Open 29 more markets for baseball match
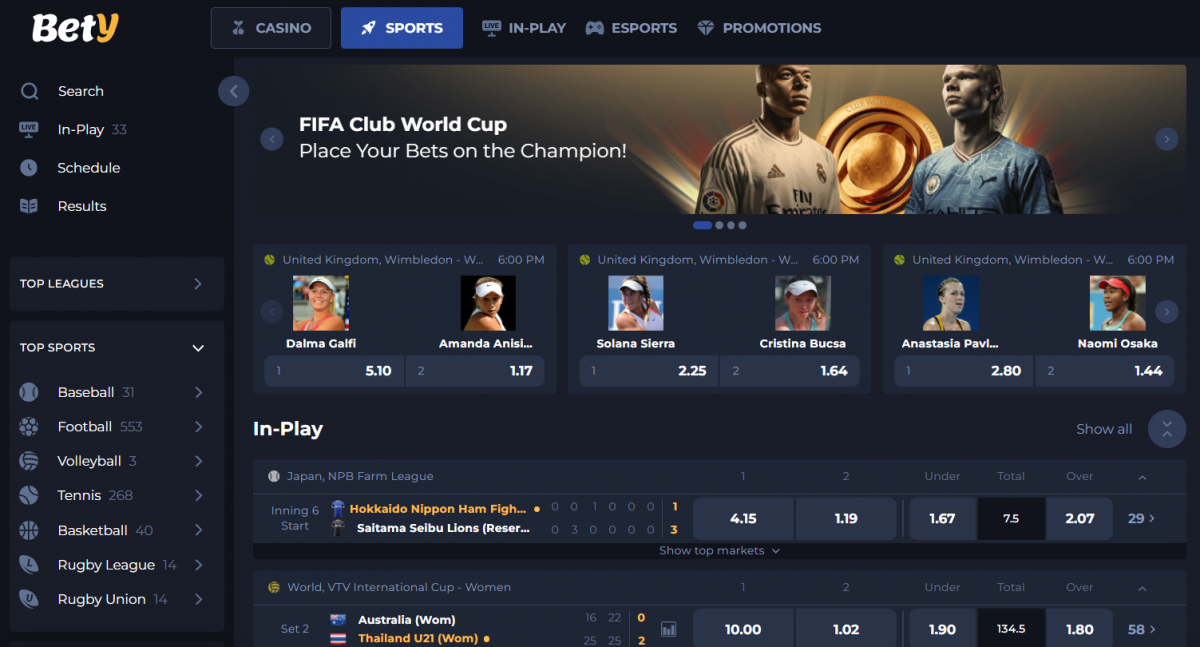The height and width of the screenshot is (647, 1200). click(1141, 519)
